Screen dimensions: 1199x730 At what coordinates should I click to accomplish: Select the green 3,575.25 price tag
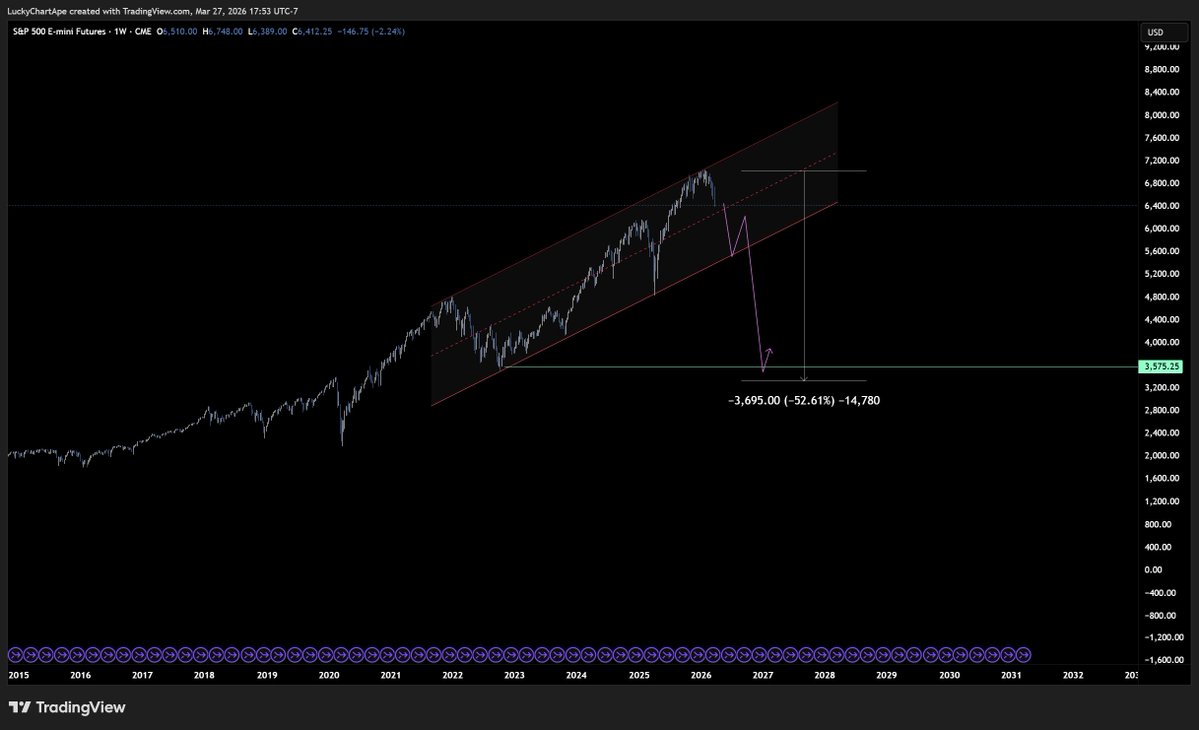1163,367
